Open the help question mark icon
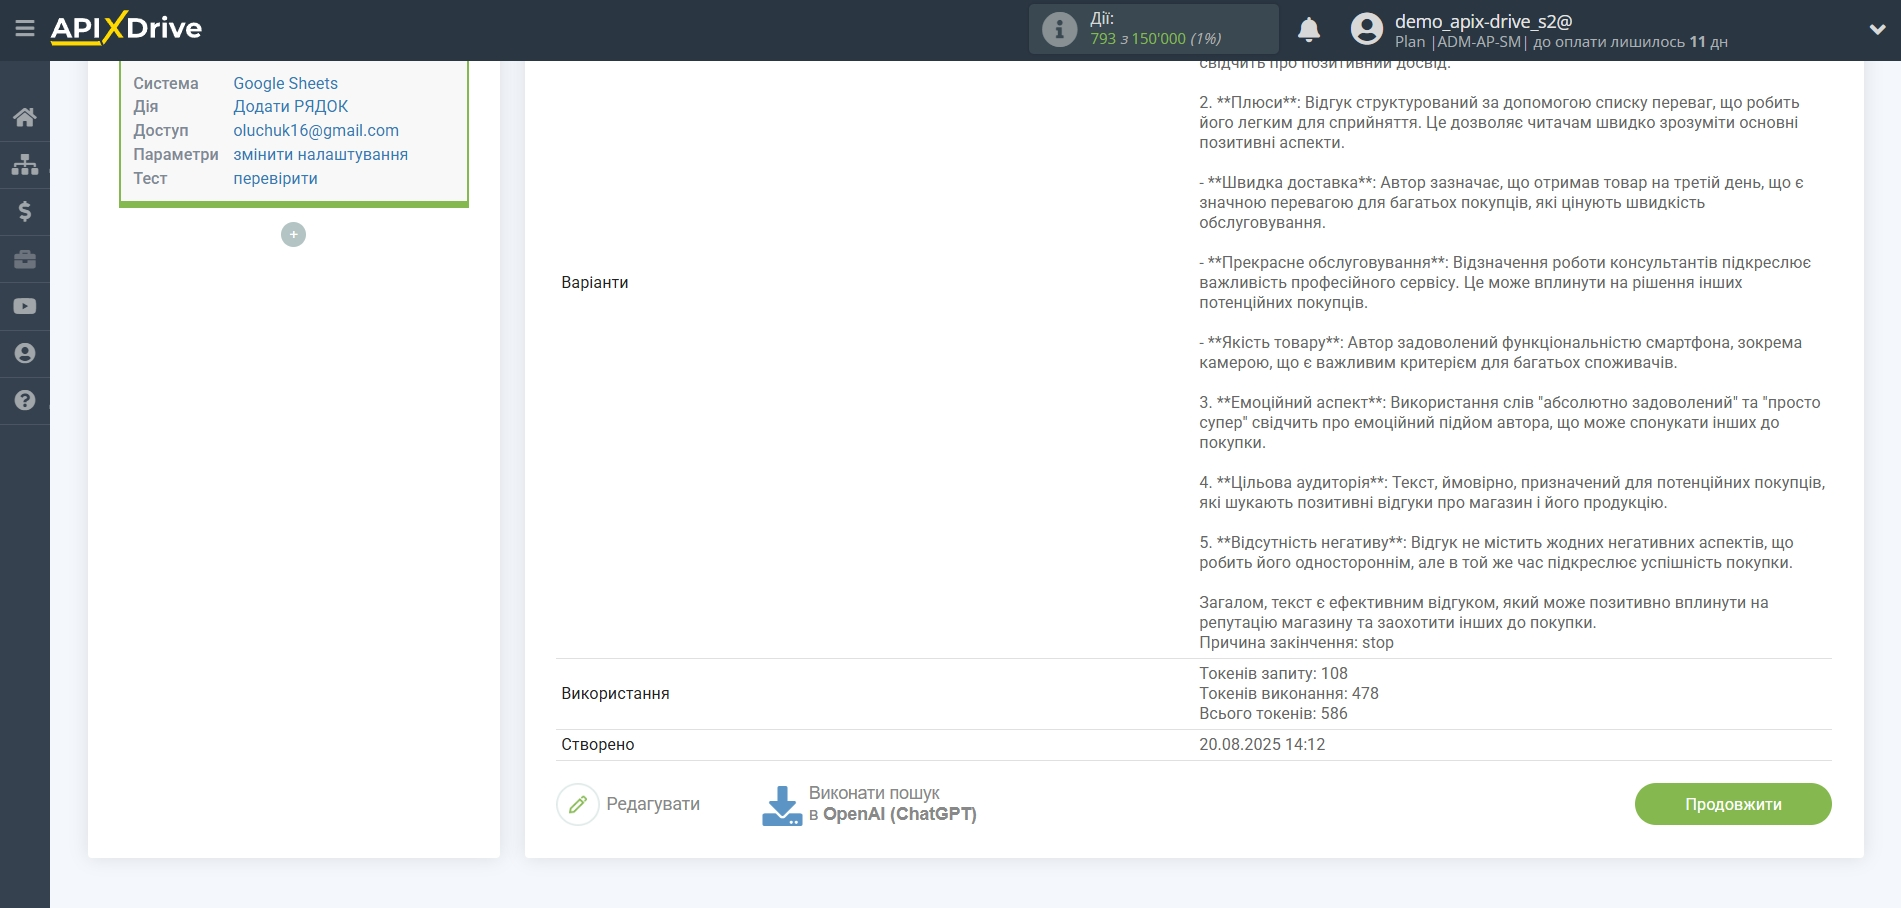Screen dimensions: 1901x908 (x=25, y=400)
